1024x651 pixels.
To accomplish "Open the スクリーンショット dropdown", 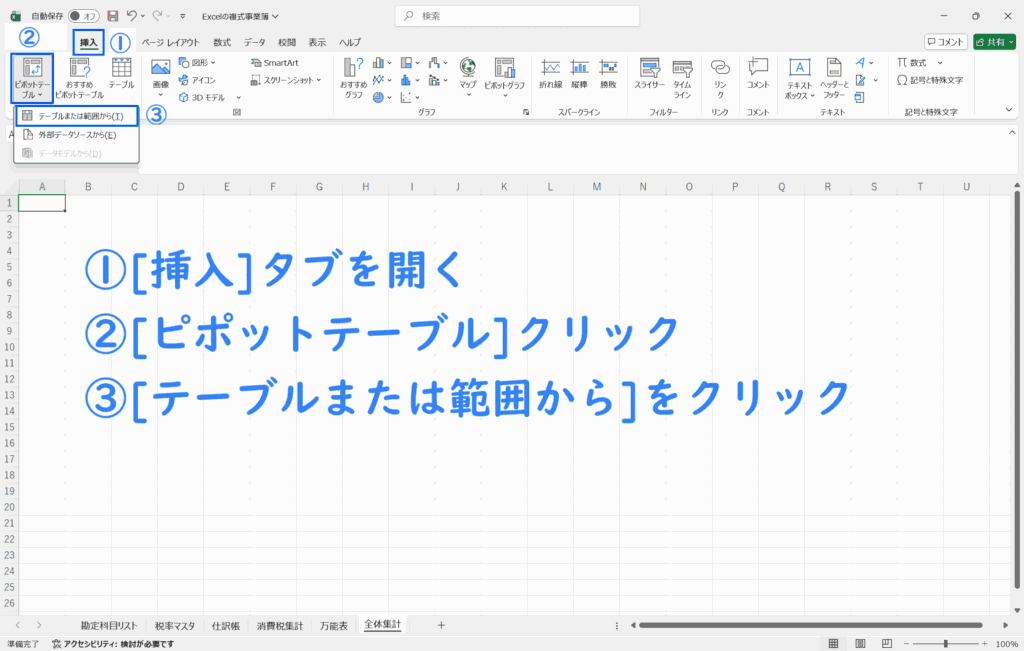I will (x=288, y=80).
